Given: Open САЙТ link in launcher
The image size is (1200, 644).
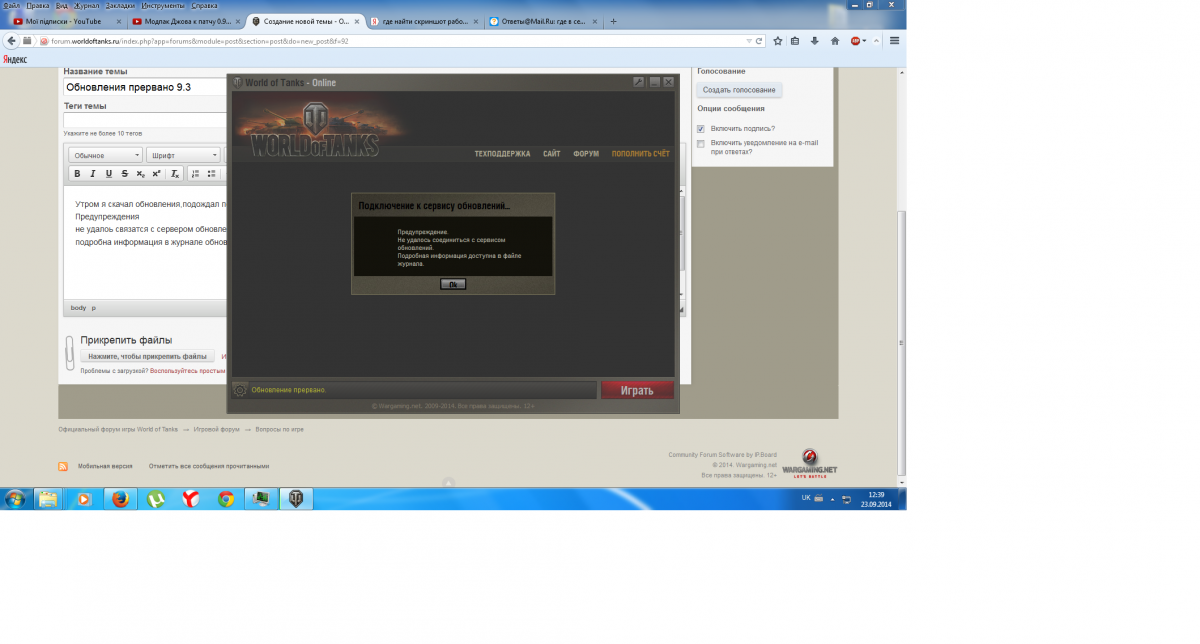Looking at the screenshot, I should pos(552,154).
